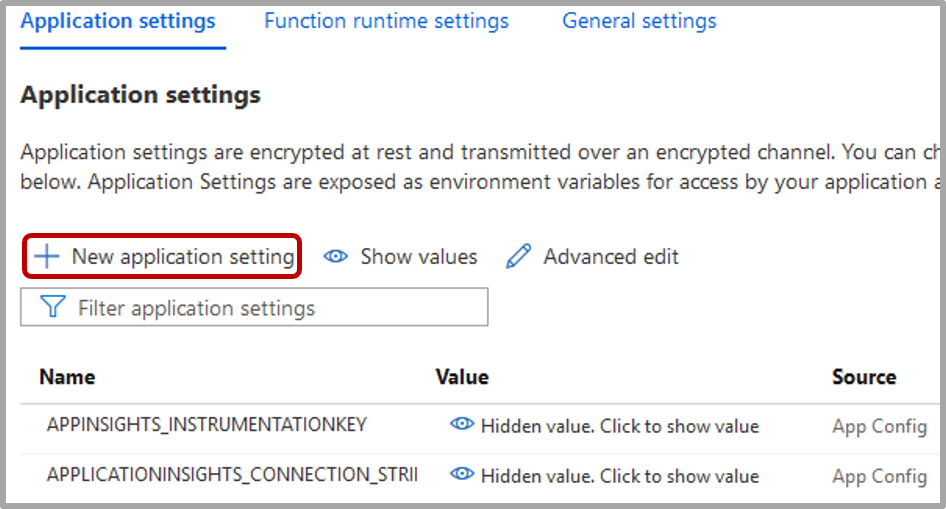Select the Application settings tab
Viewport: 946px width, 509px height.
[118, 21]
